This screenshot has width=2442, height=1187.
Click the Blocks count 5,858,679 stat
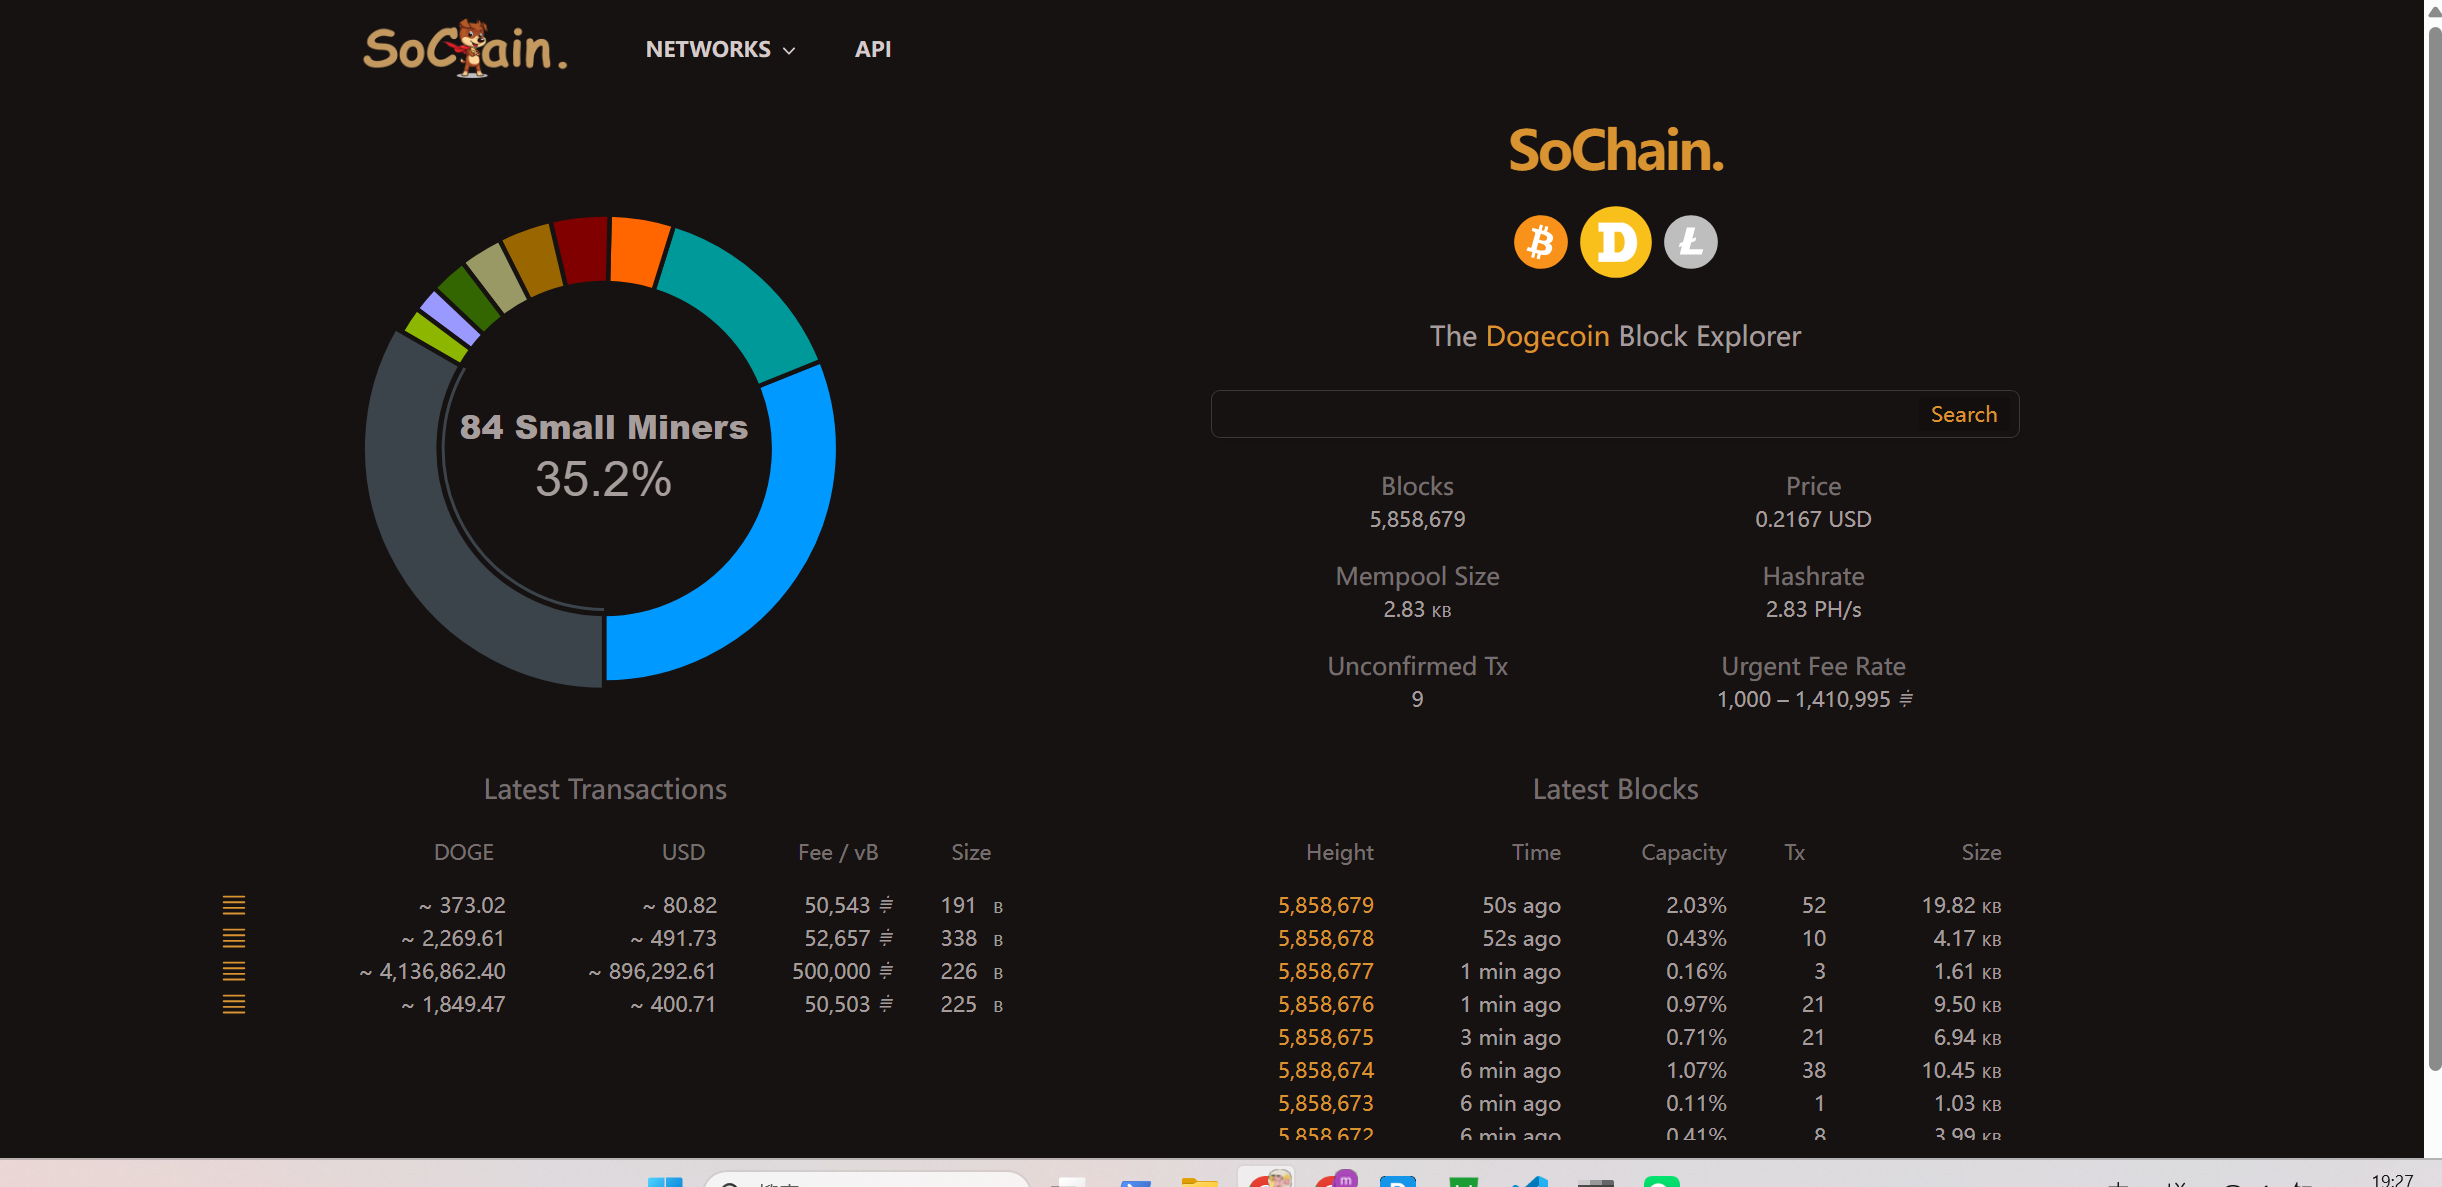1417,519
